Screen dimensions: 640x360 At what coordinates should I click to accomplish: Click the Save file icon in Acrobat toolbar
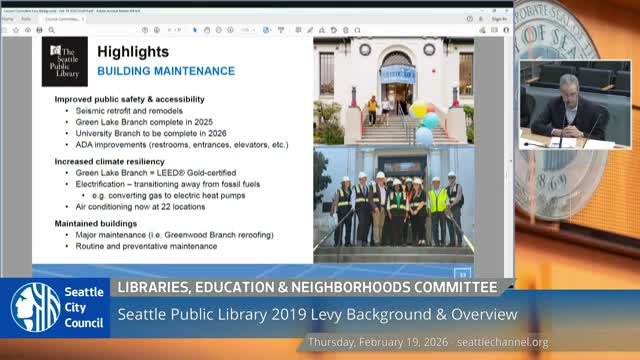pos(4,30)
